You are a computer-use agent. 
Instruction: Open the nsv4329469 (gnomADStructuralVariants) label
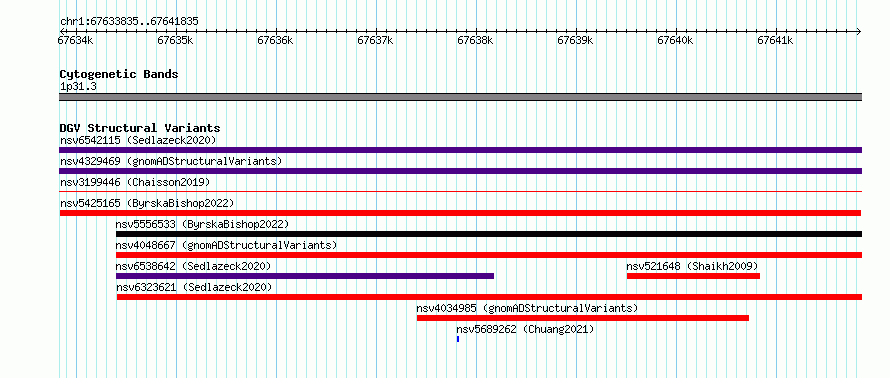click(x=171, y=161)
